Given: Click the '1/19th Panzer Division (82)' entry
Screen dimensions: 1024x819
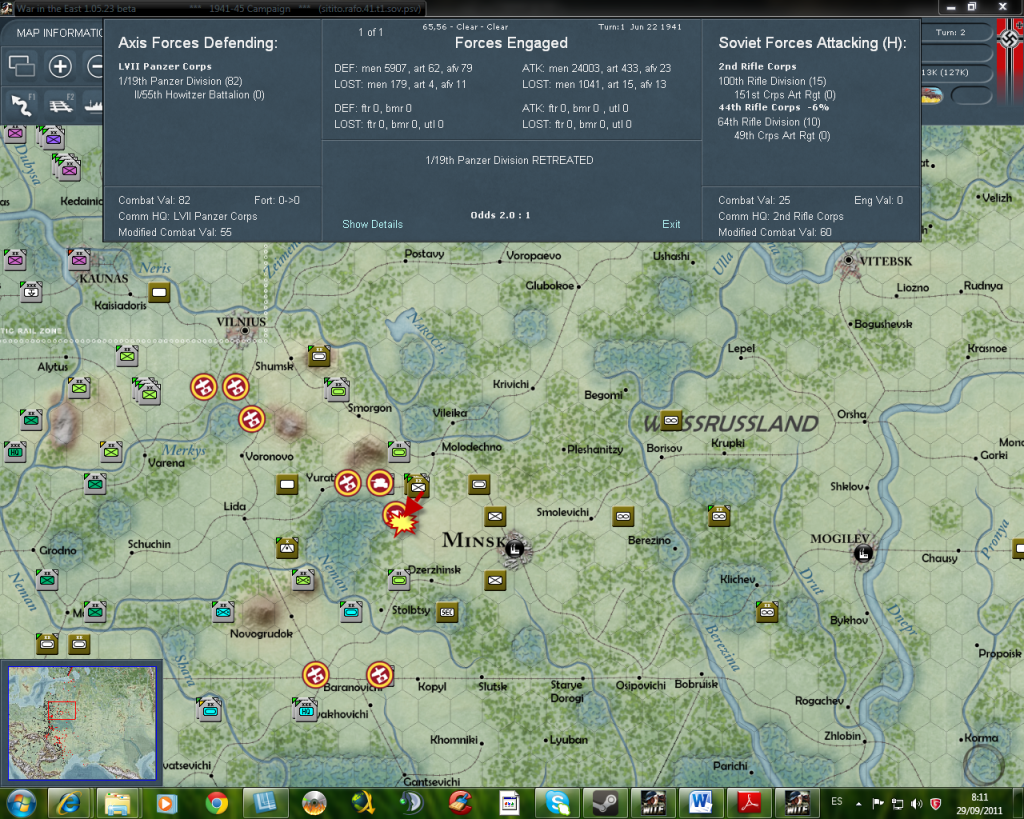Looking at the screenshot, I should (x=180, y=81).
